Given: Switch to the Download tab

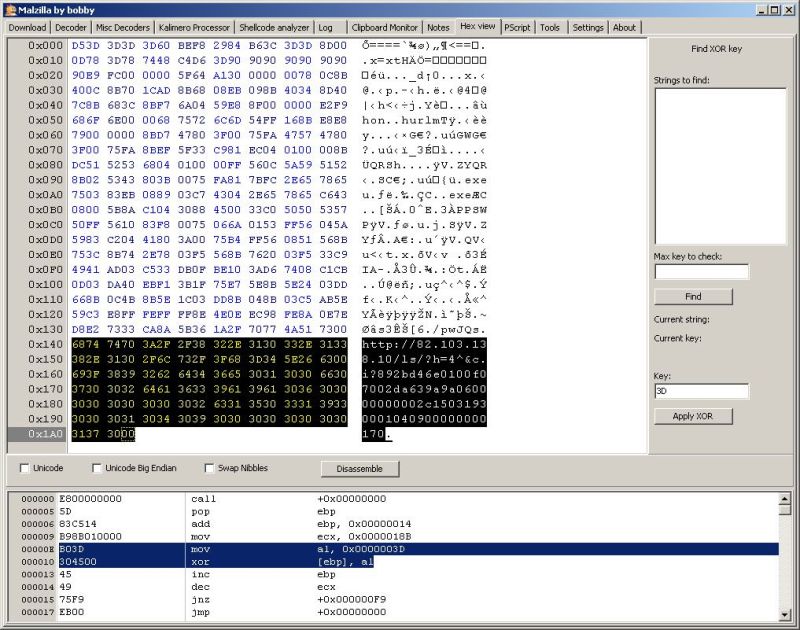Looking at the screenshot, I should pos(25,27).
